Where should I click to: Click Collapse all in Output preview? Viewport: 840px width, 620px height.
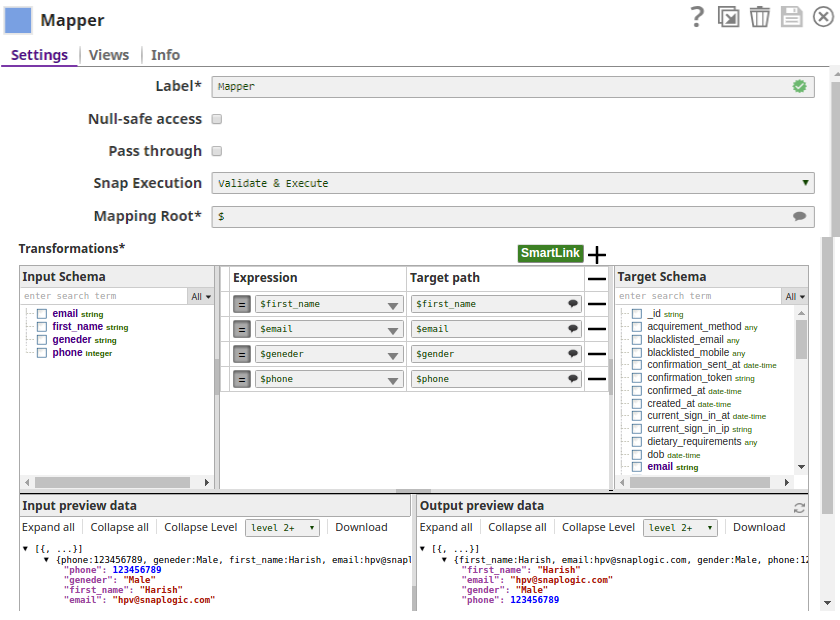point(517,527)
